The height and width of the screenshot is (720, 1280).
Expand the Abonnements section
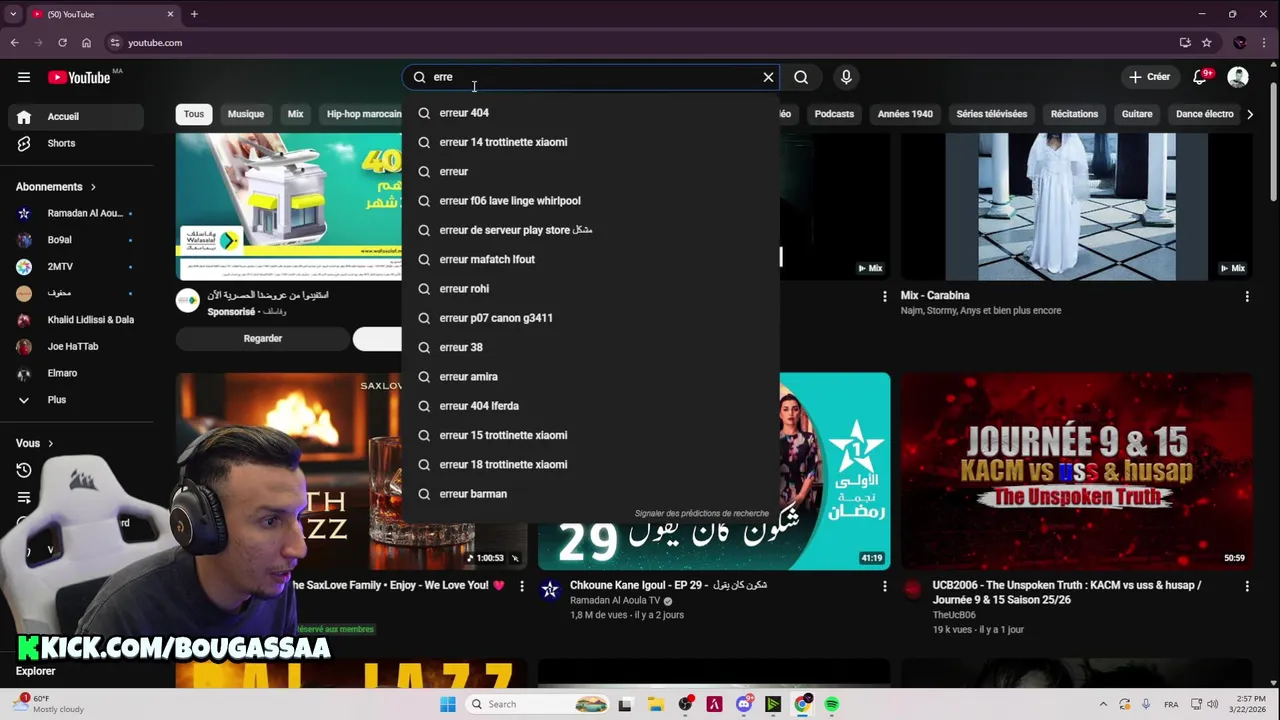pos(56,187)
